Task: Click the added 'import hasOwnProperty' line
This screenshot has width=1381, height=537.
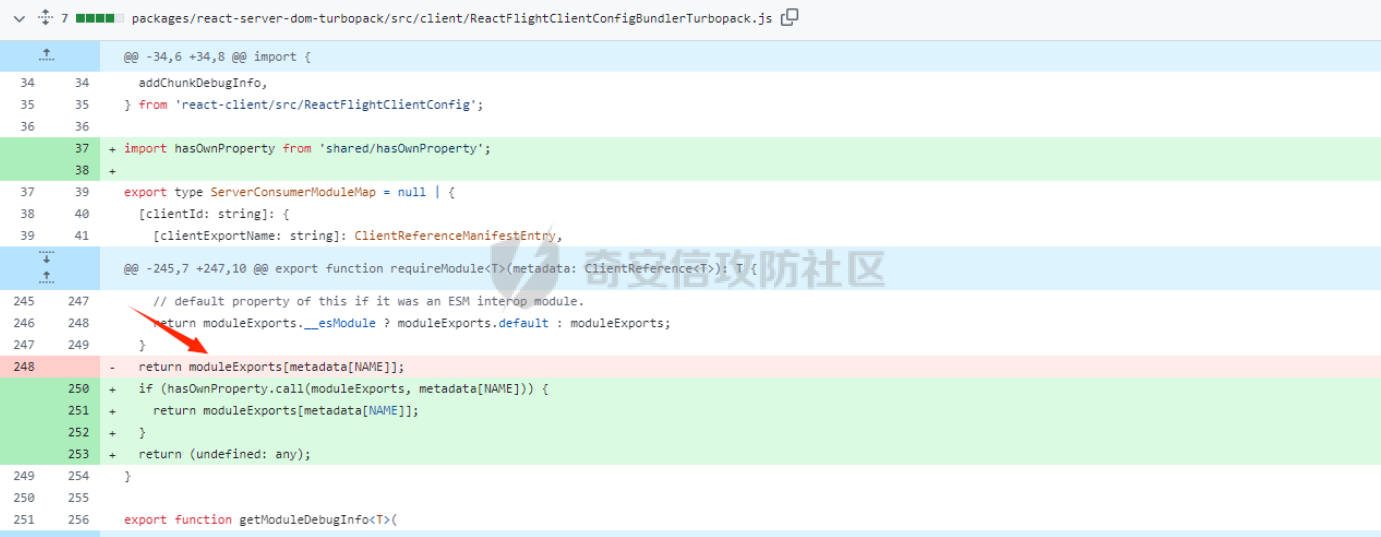Action: click(x=307, y=148)
